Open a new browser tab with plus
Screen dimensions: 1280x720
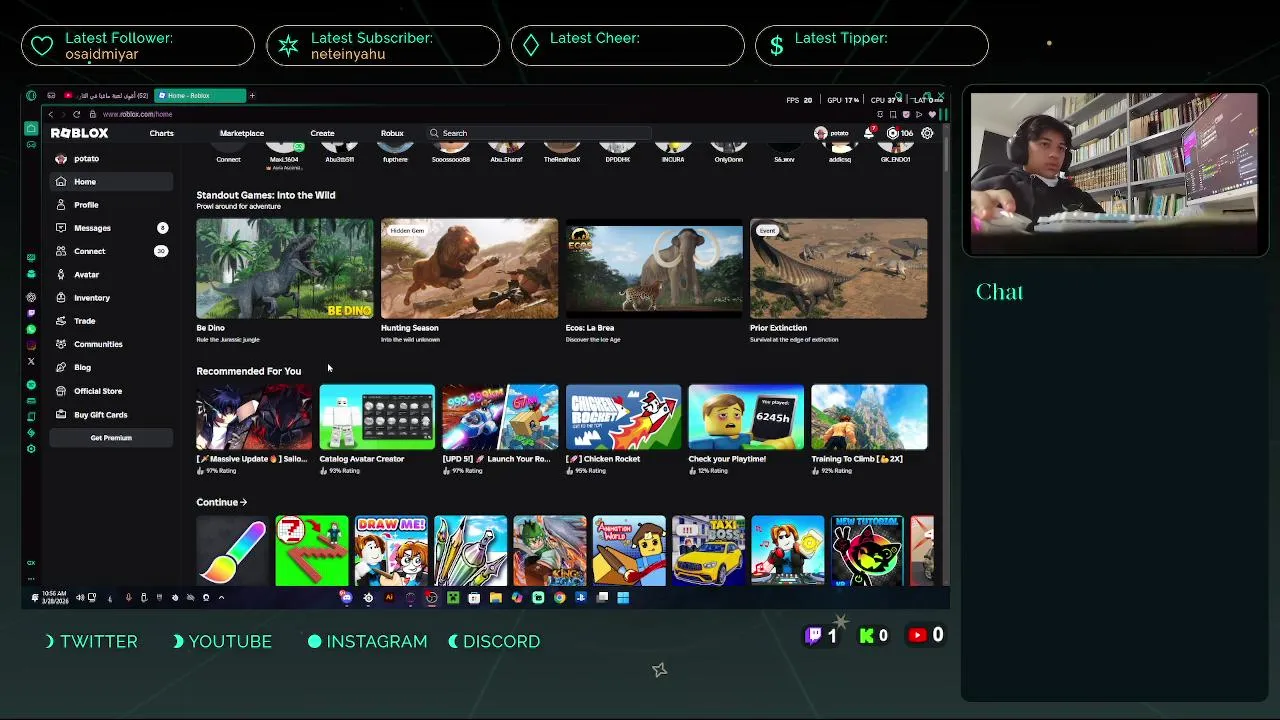pos(252,96)
